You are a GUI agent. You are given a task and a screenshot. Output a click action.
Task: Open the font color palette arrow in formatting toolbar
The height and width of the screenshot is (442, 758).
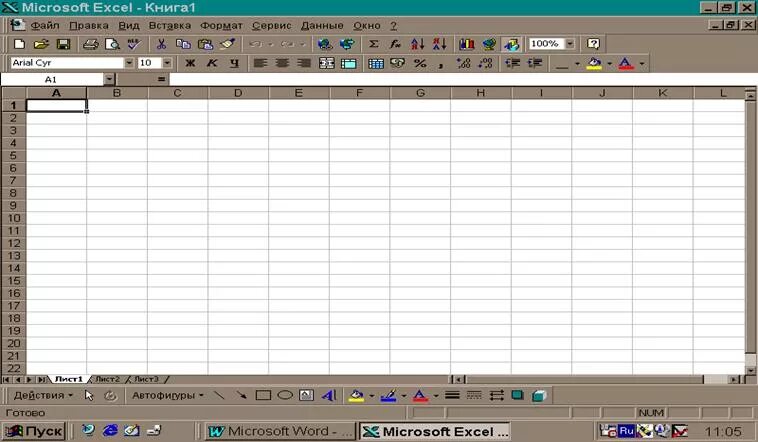(642, 63)
